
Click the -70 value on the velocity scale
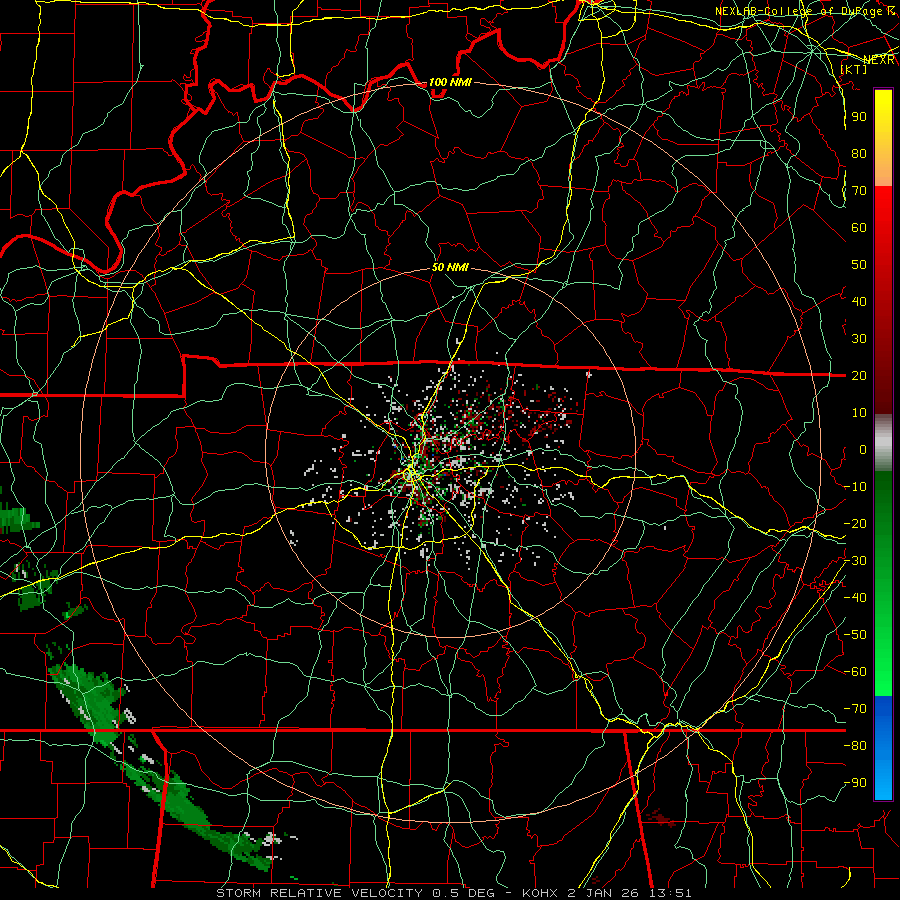855,709
